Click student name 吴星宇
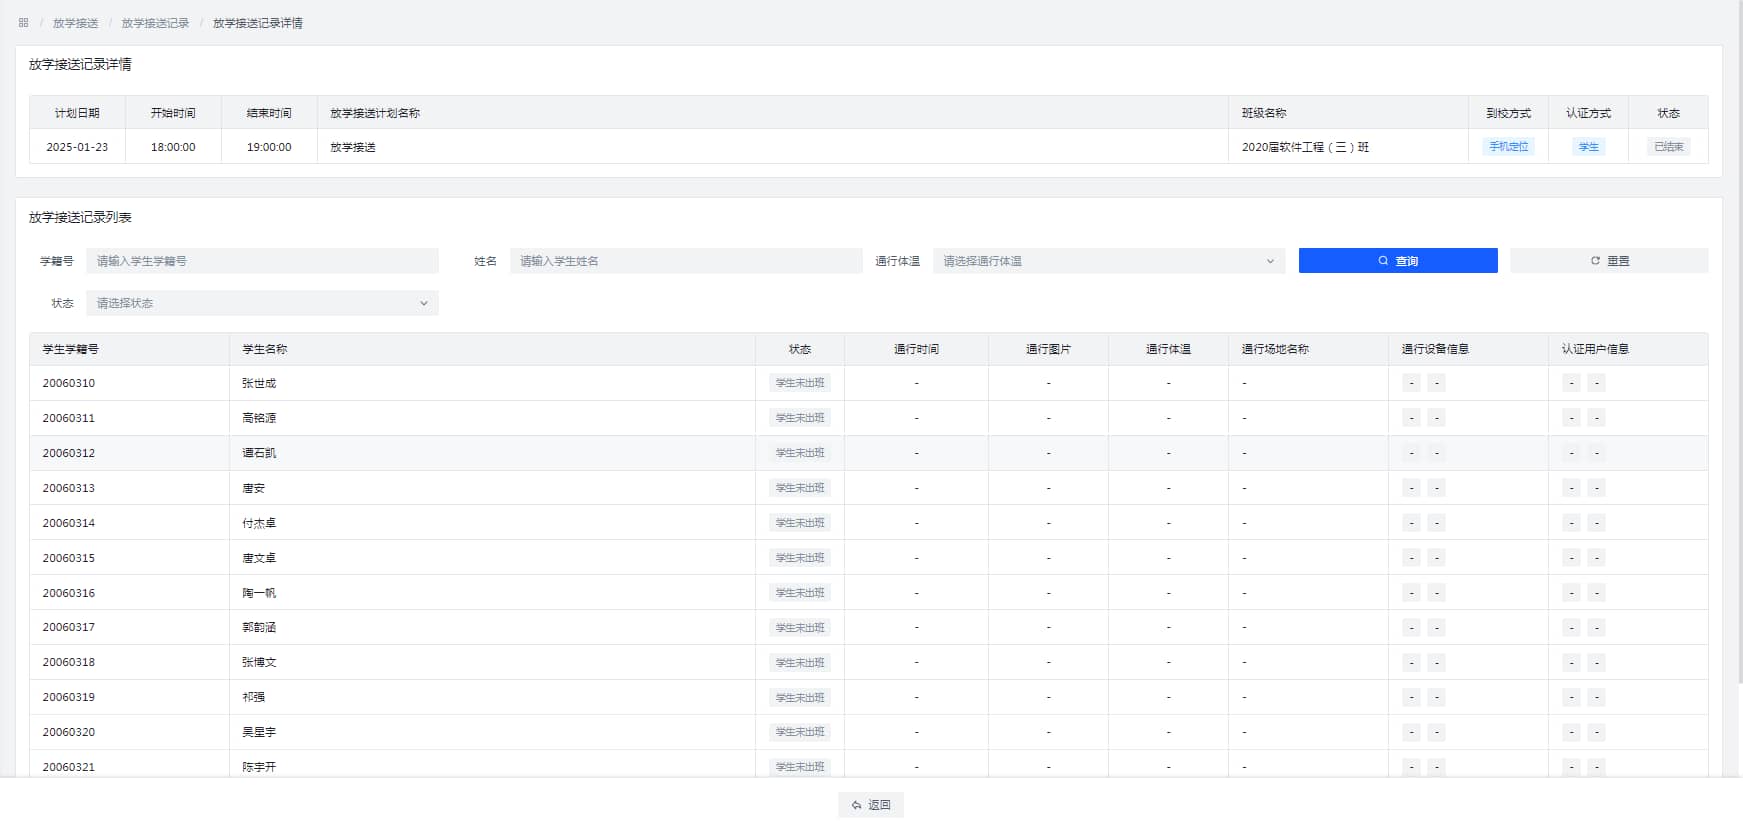The image size is (1743, 831). [x=259, y=732]
